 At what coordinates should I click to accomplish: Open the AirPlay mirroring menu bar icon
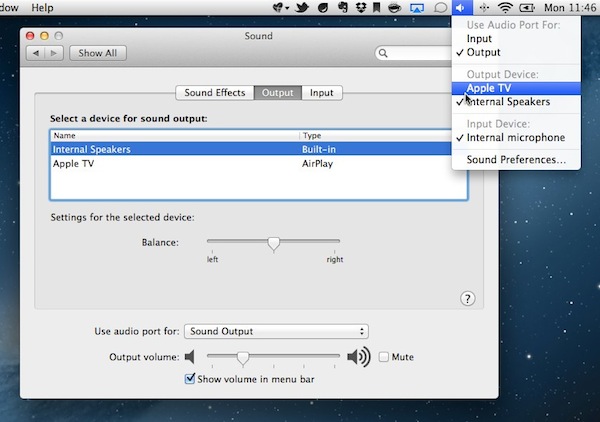tap(417, 8)
